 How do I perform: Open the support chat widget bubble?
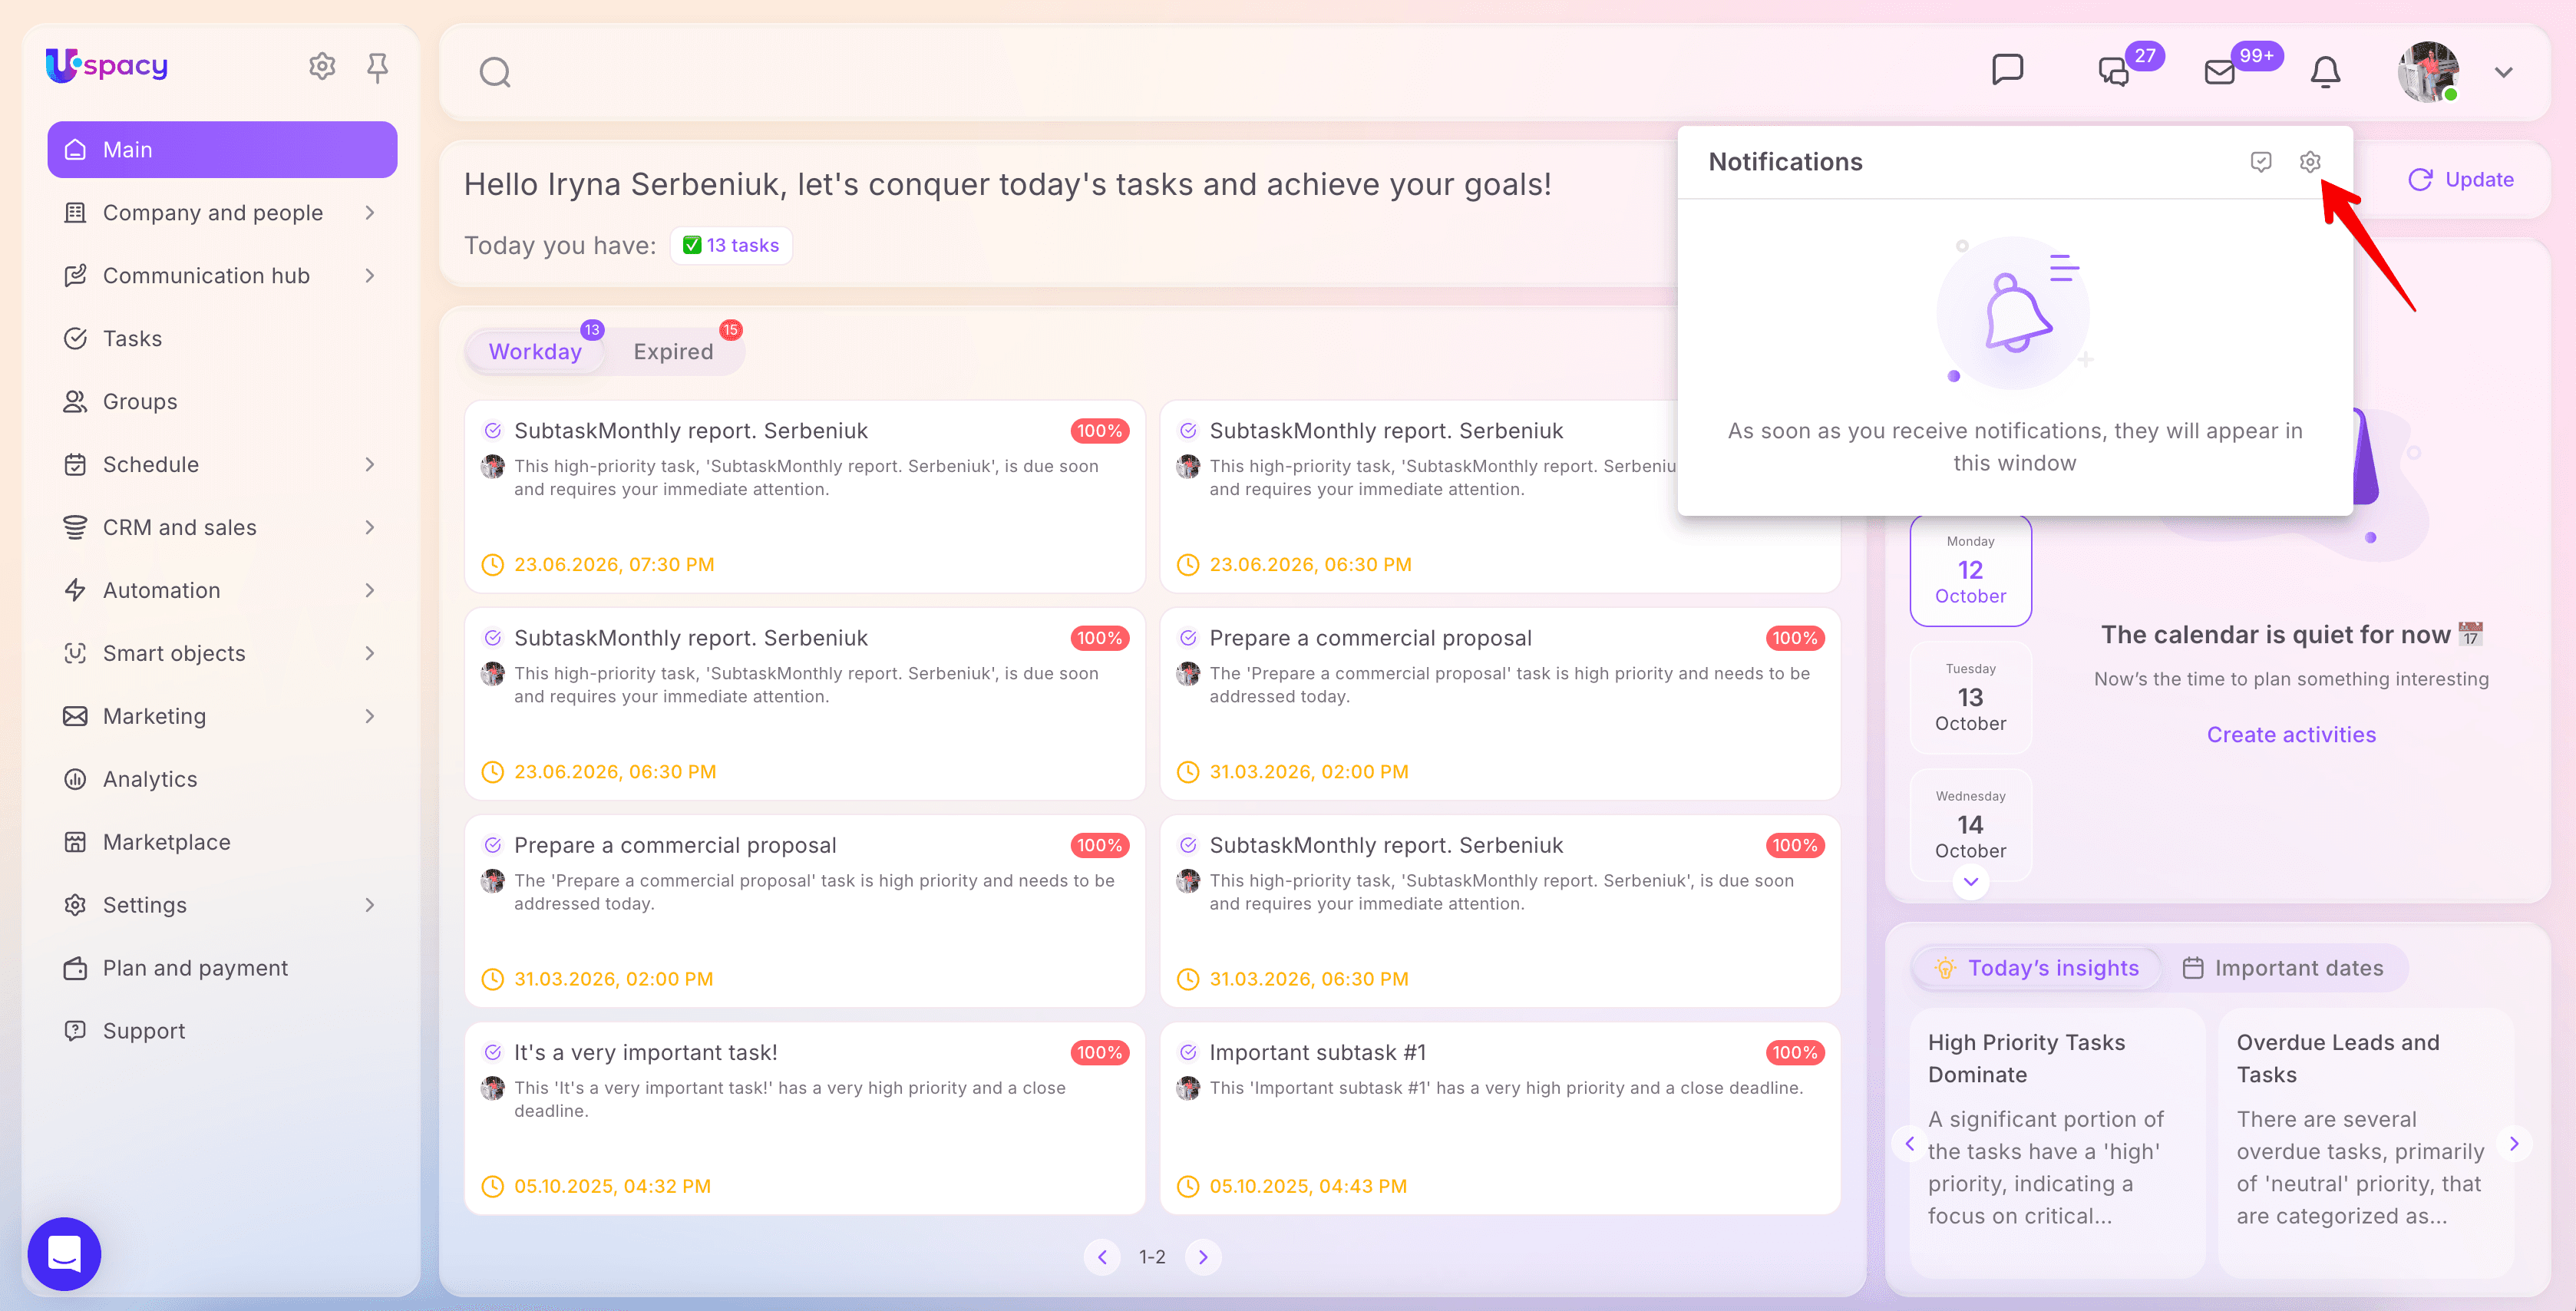click(x=64, y=1253)
